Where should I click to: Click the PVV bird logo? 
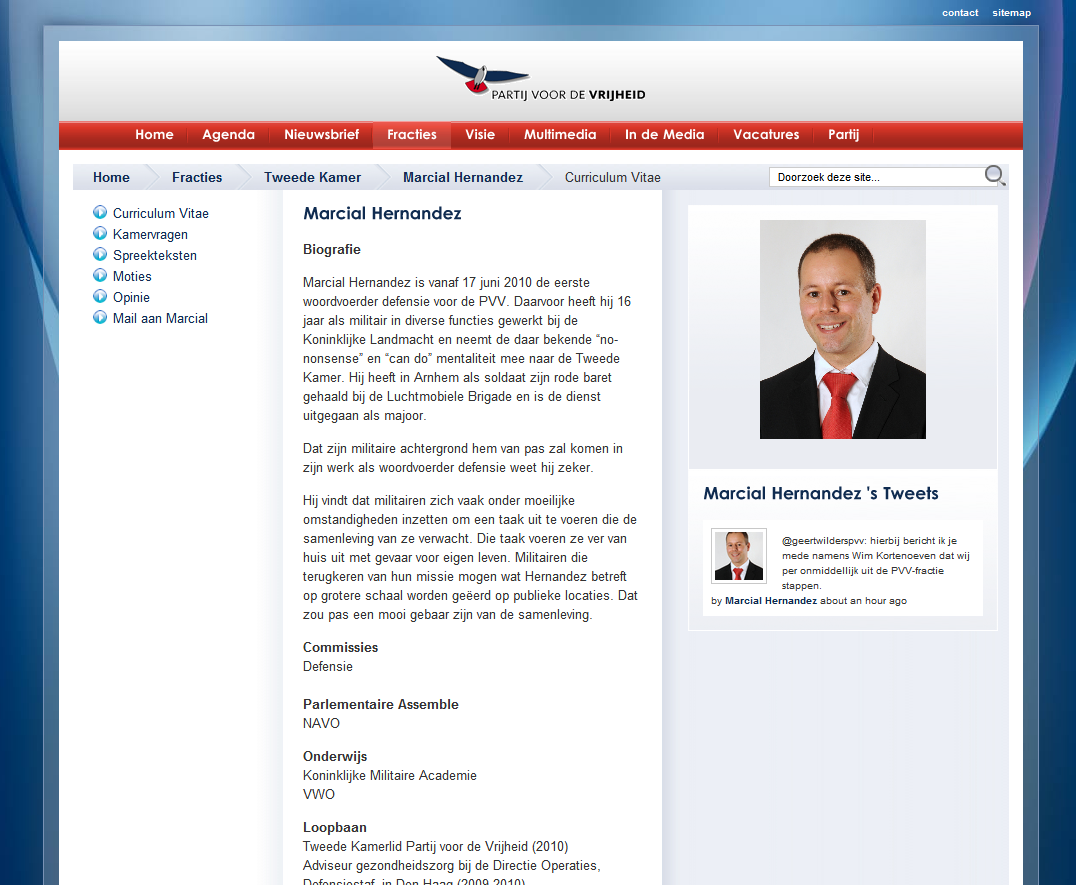point(540,78)
